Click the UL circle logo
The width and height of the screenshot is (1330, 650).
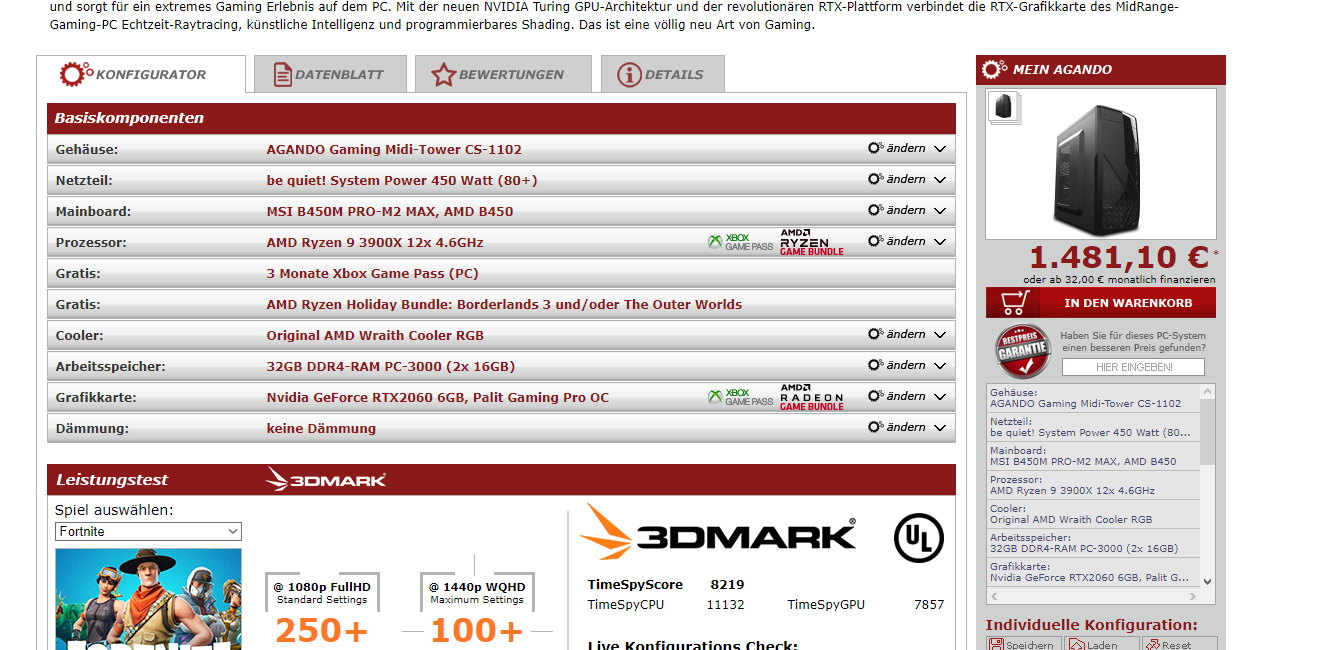[918, 537]
